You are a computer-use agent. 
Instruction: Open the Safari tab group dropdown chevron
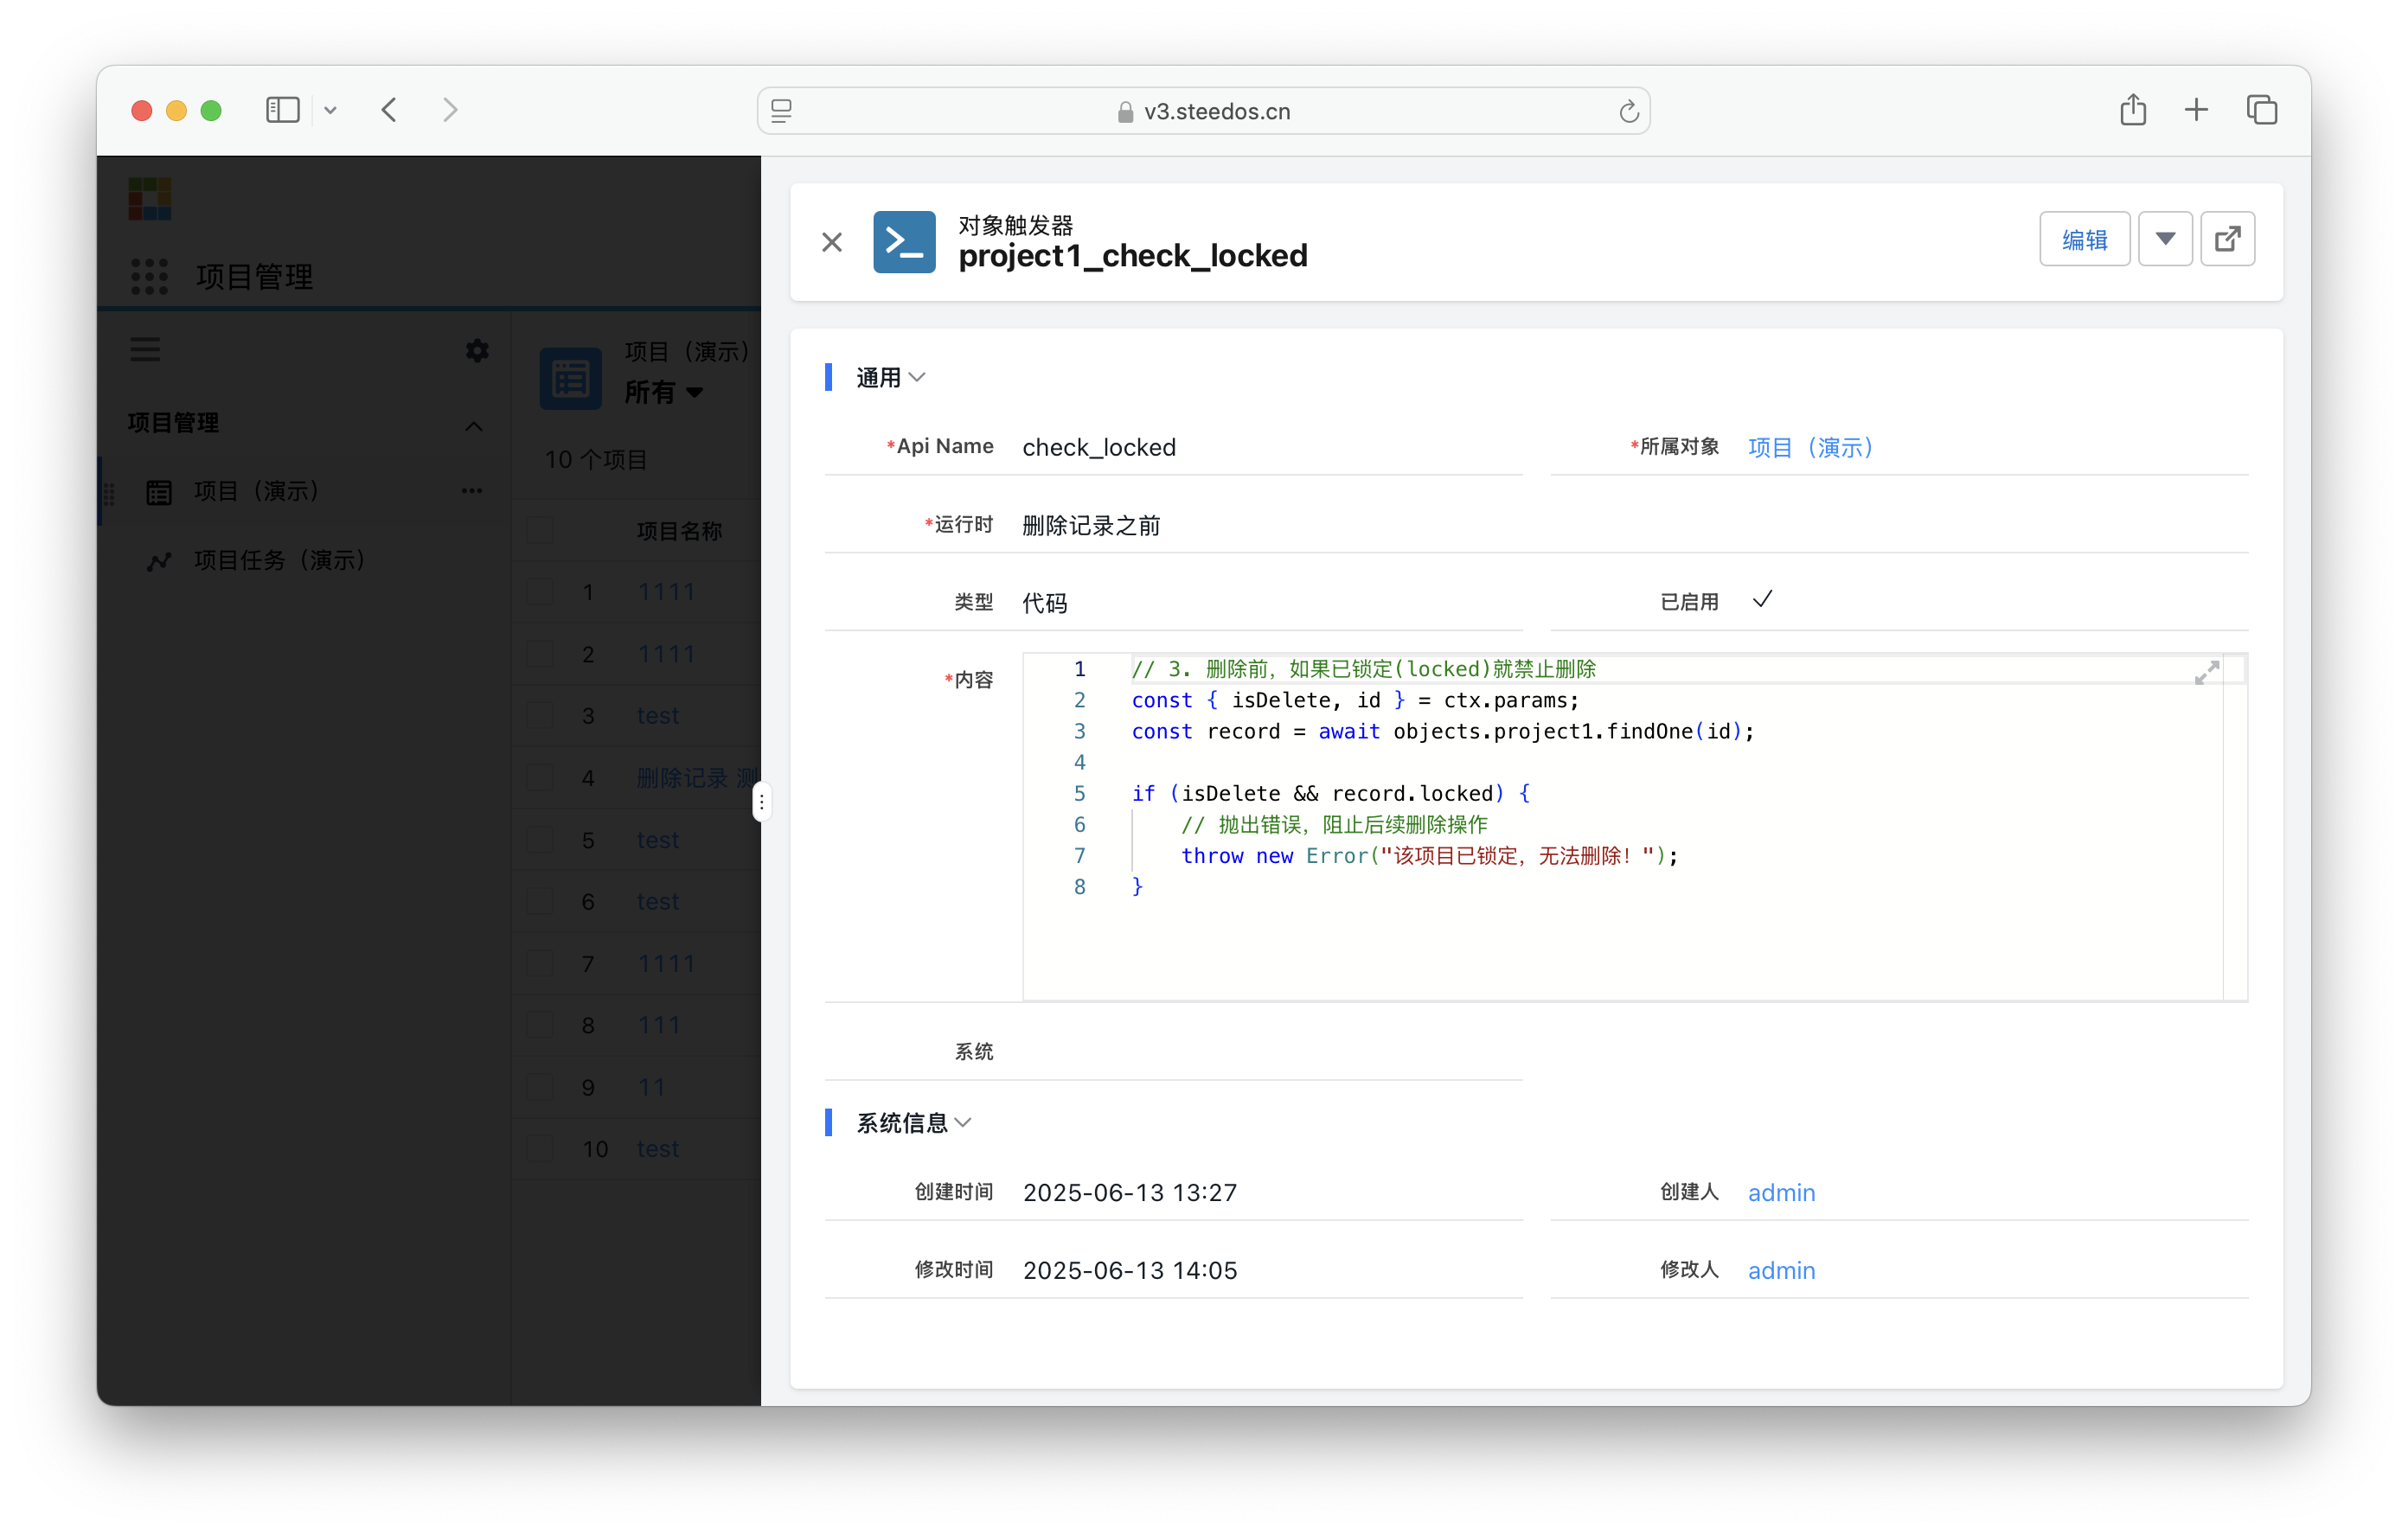click(x=330, y=110)
